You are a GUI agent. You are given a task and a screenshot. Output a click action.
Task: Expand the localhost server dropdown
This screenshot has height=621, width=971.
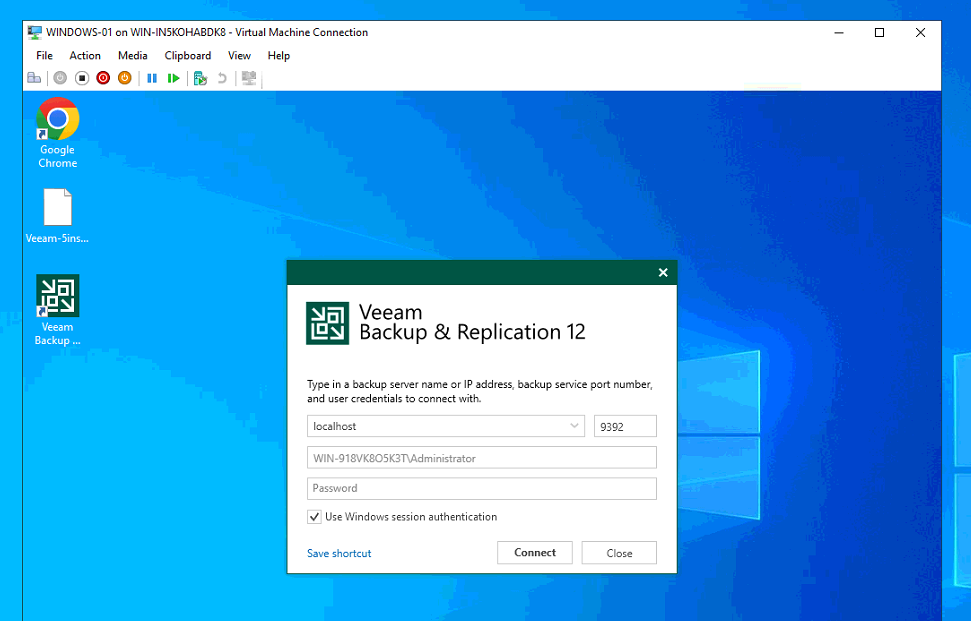[574, 426]
